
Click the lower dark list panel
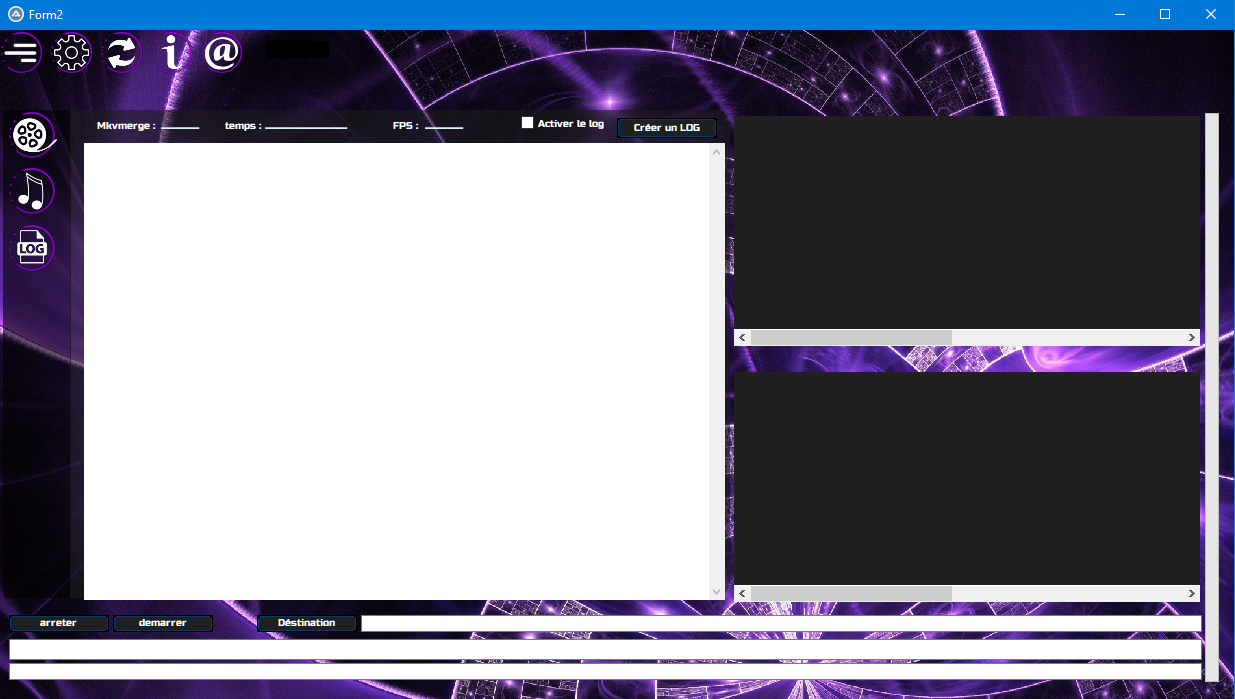[967, 478]
